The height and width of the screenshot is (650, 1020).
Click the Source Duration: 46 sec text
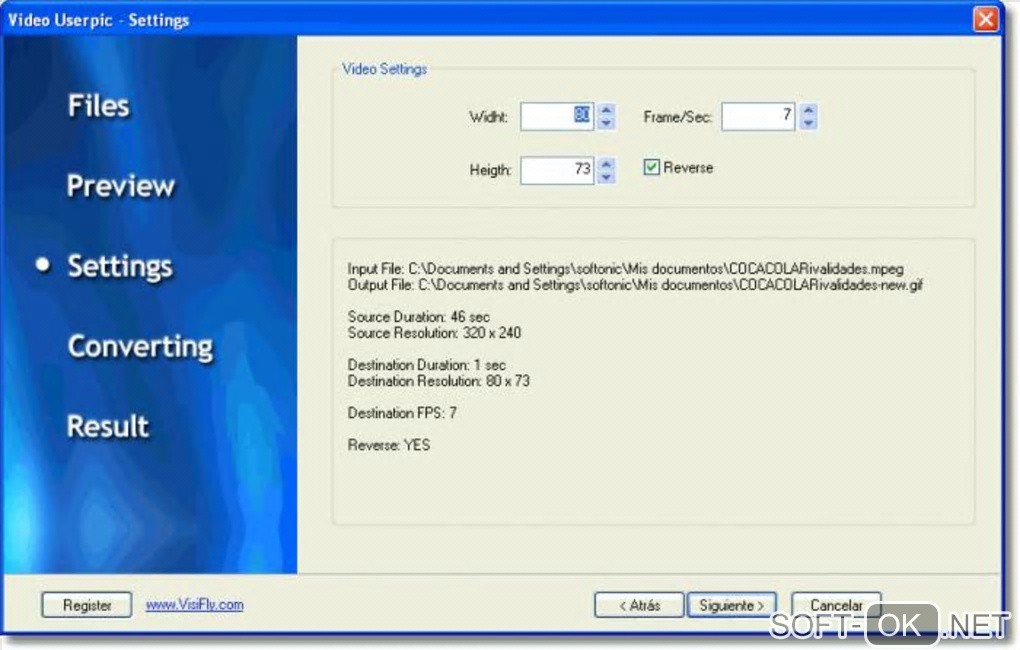(419, 317)
